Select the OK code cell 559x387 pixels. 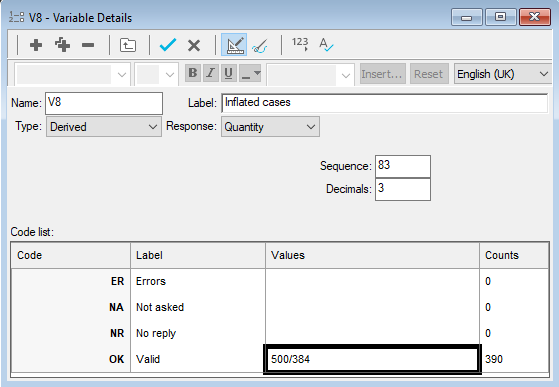(x=71, y=359)
